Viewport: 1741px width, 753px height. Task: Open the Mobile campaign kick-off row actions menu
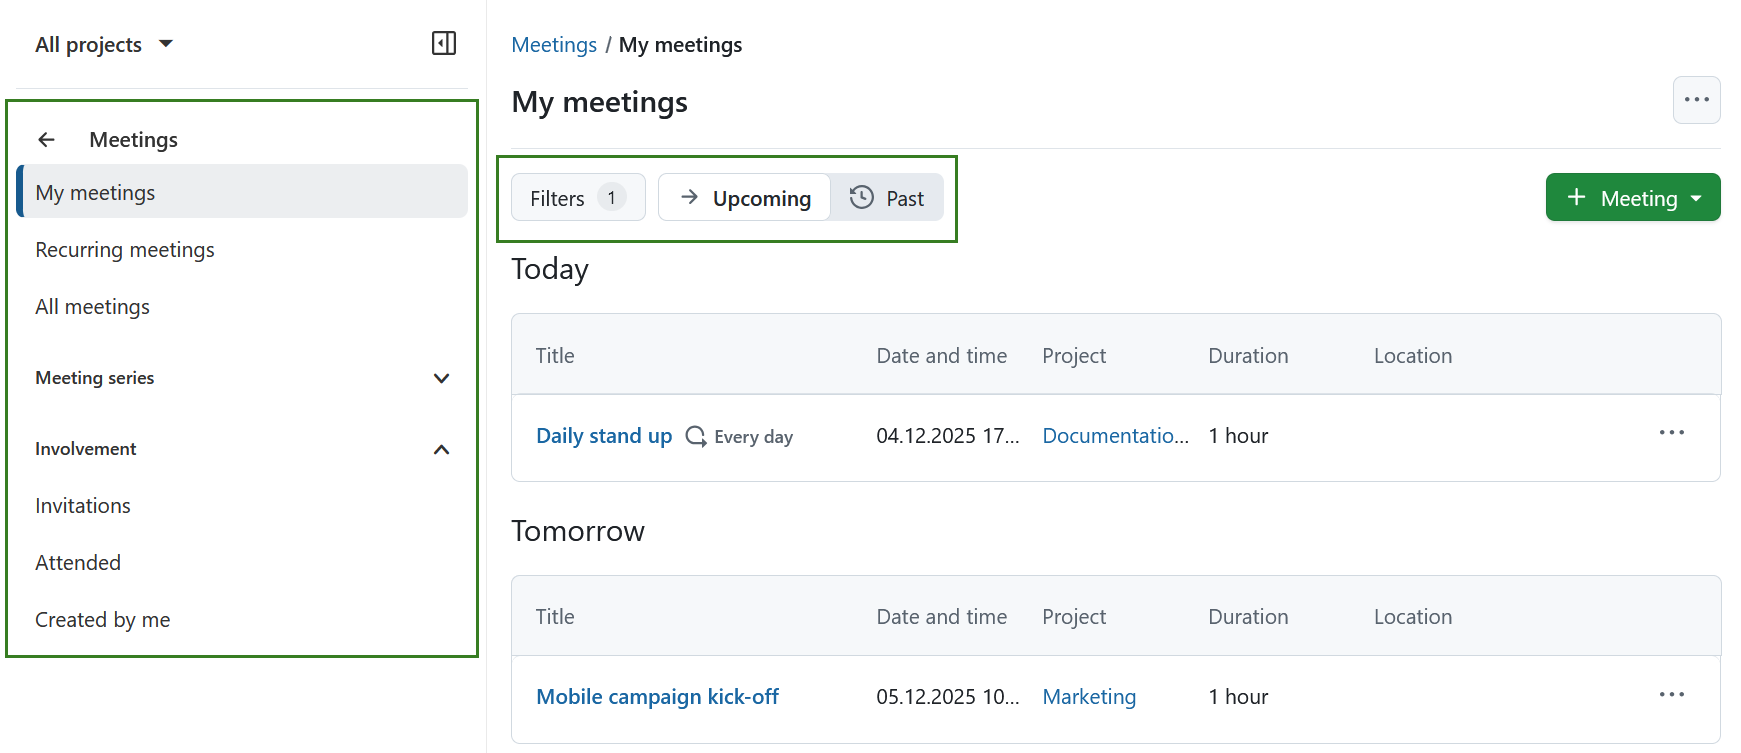[1671, 695]
